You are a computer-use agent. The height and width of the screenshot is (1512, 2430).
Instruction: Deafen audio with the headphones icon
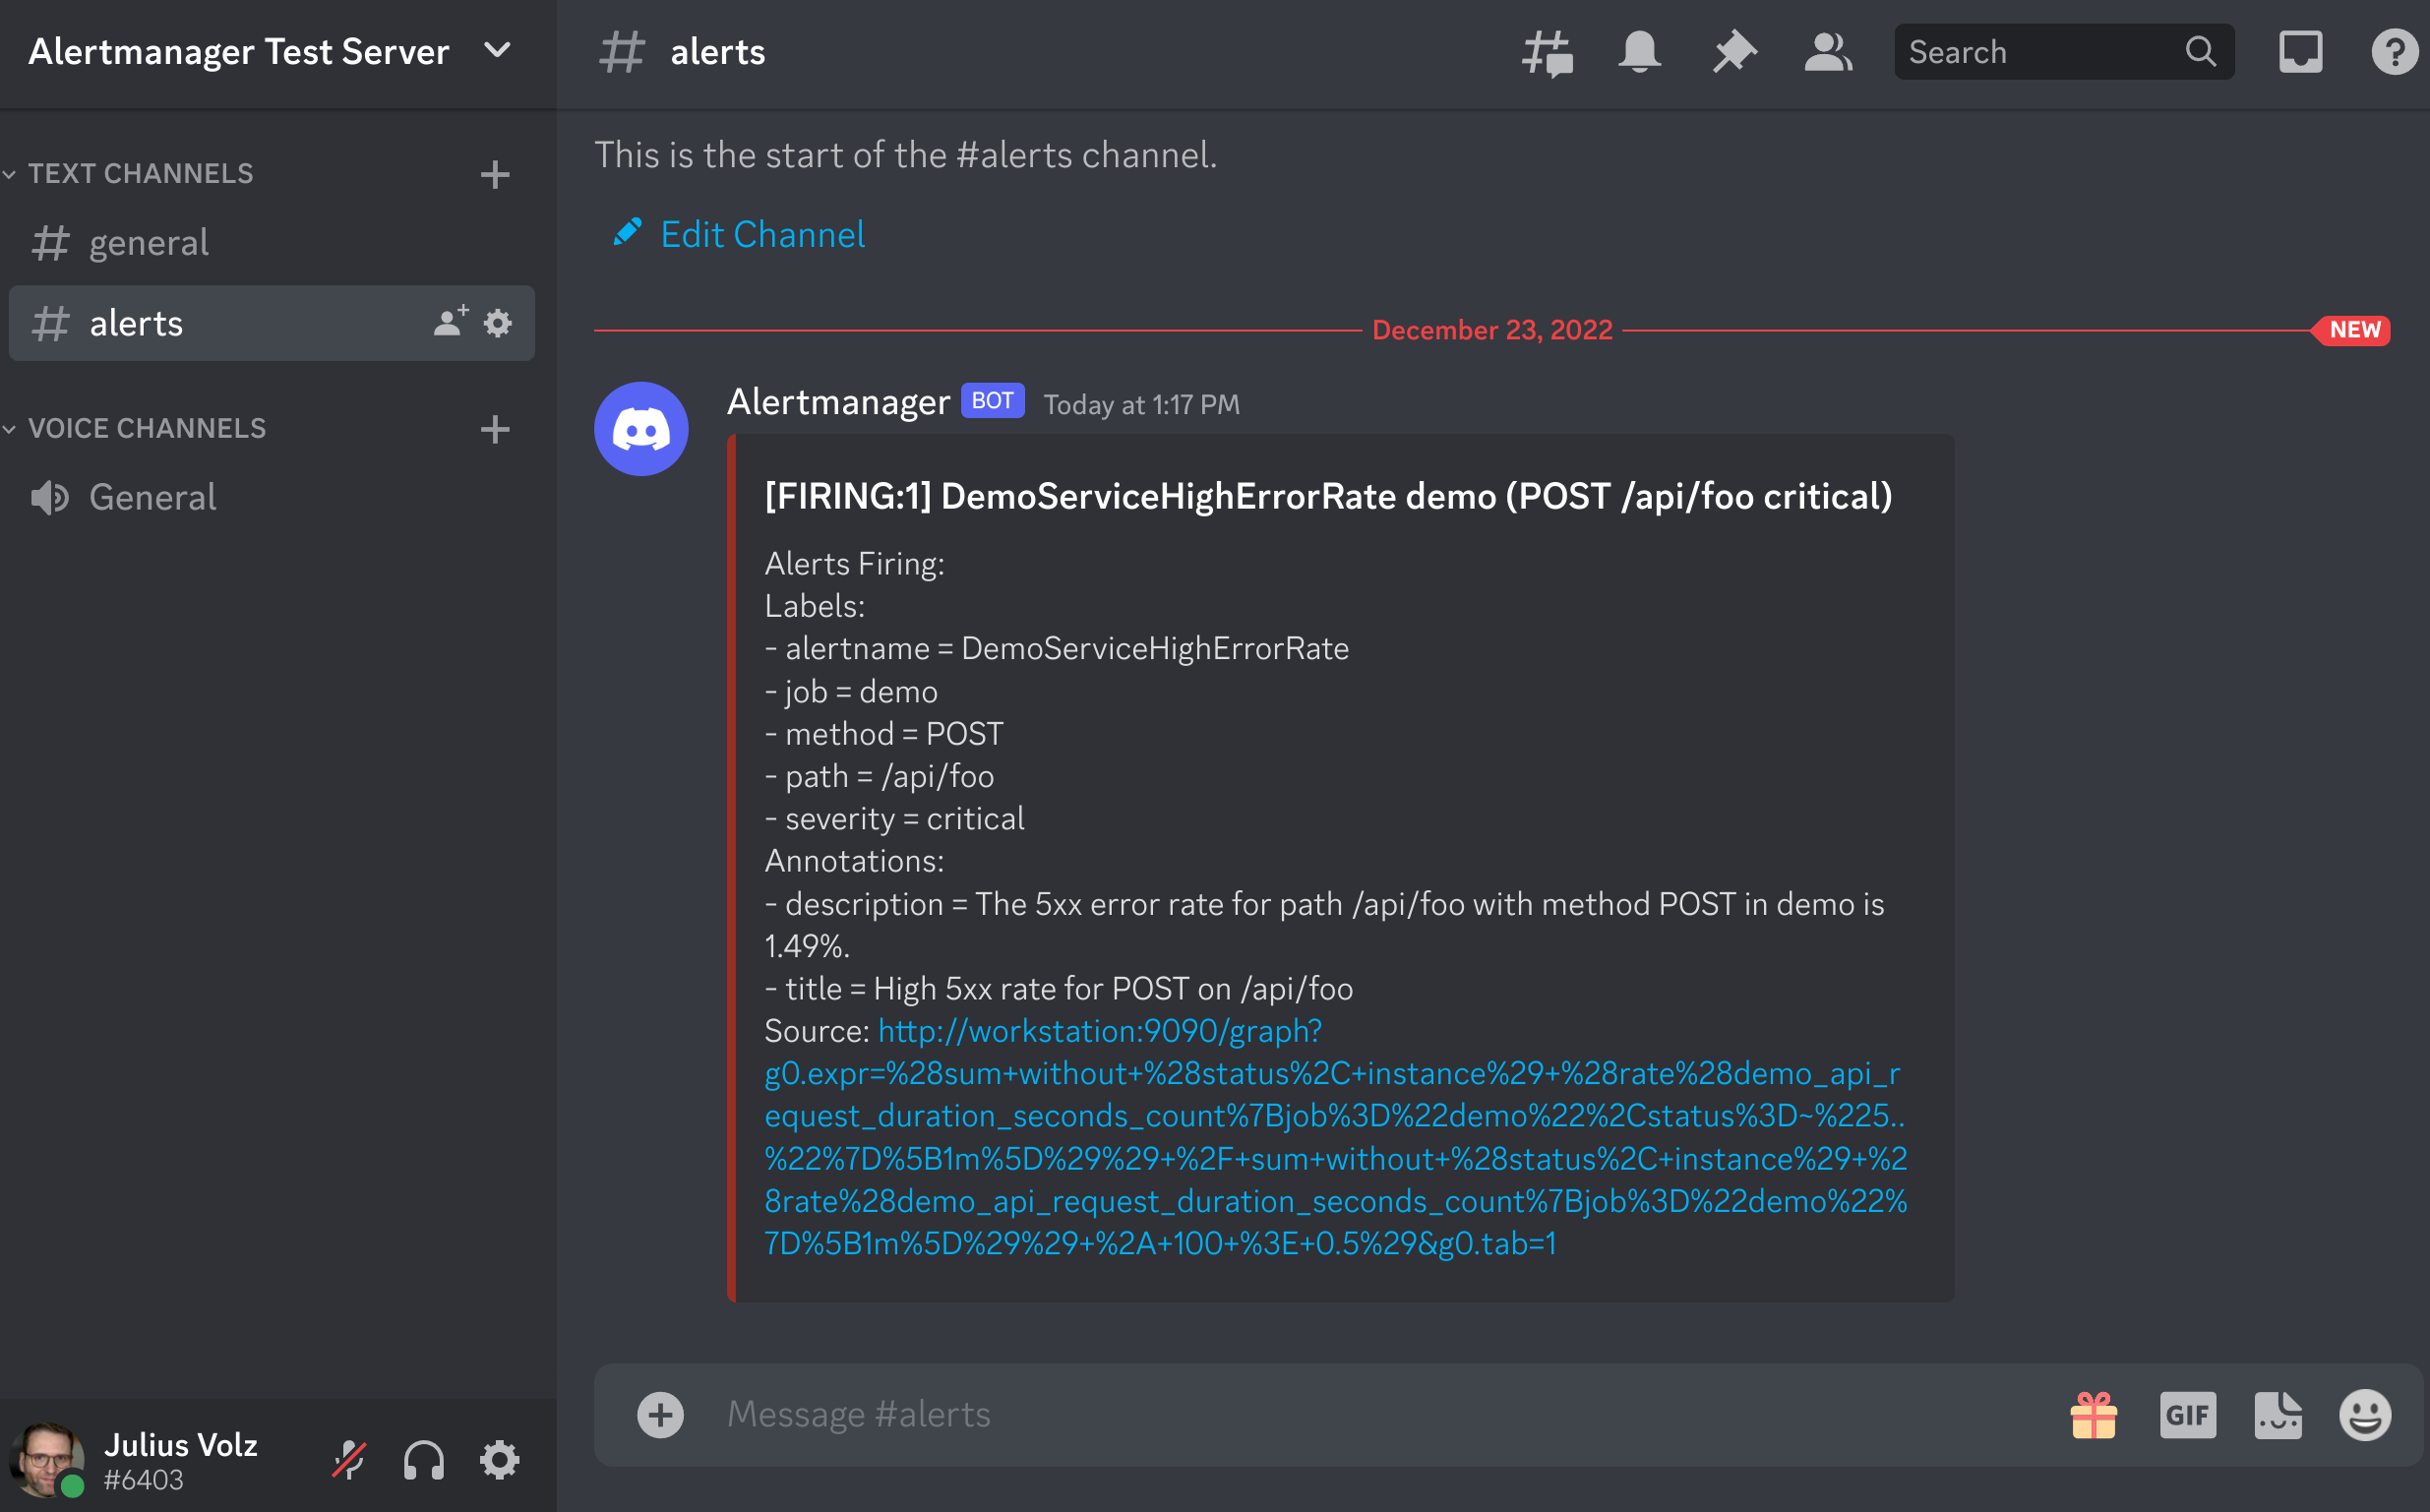coord(423,1459)
